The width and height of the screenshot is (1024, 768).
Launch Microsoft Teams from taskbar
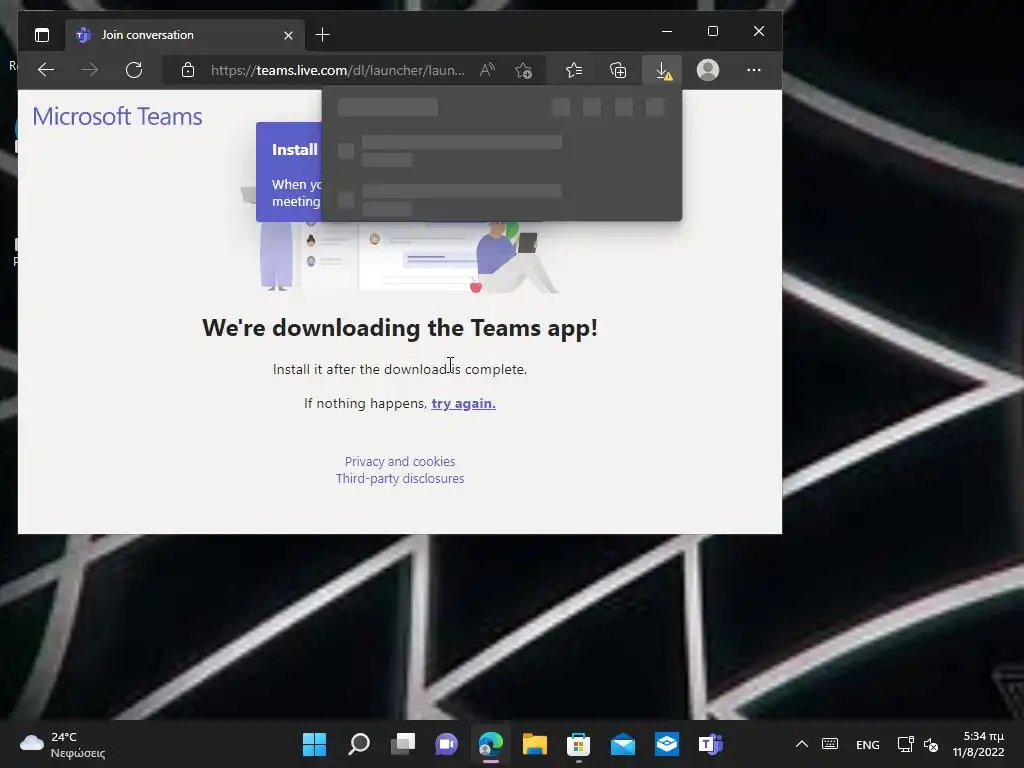coord(711,744)
